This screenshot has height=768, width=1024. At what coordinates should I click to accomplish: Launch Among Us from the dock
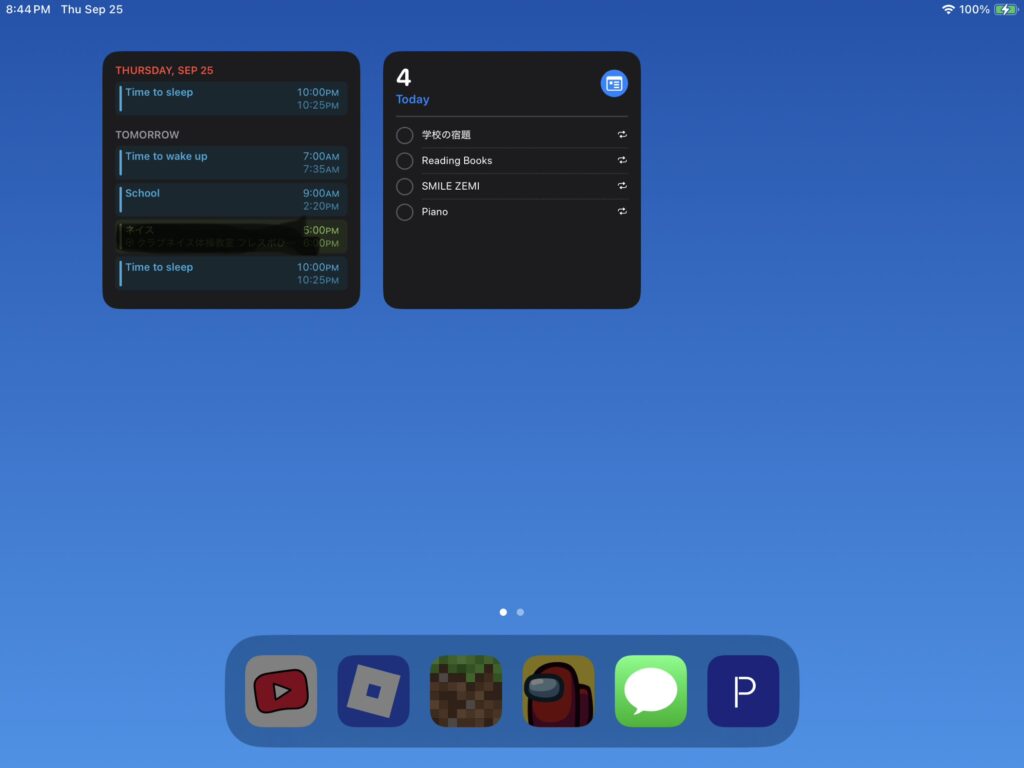point(558,691)
